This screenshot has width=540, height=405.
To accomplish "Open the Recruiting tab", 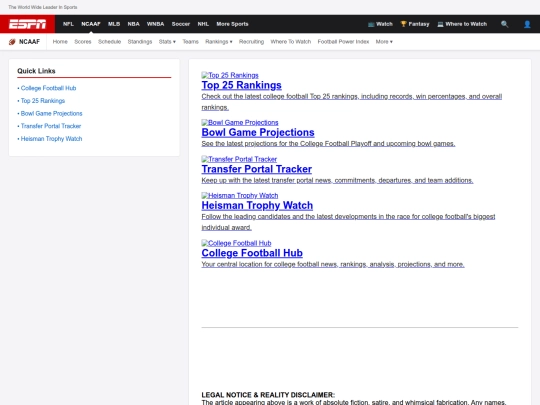I will [251, 42].
